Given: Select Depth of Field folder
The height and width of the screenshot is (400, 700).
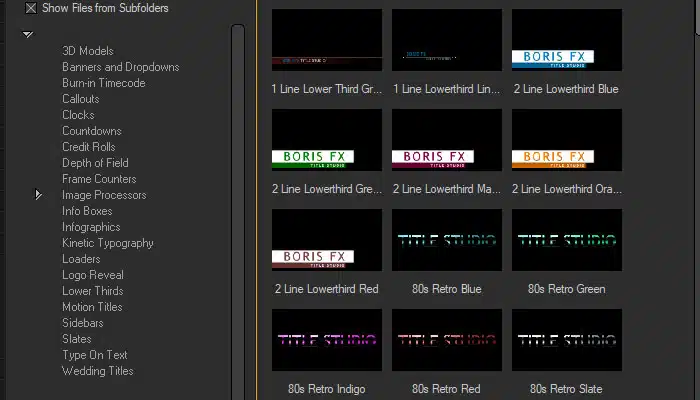Looking at the screenshot, I should [95, 163].
